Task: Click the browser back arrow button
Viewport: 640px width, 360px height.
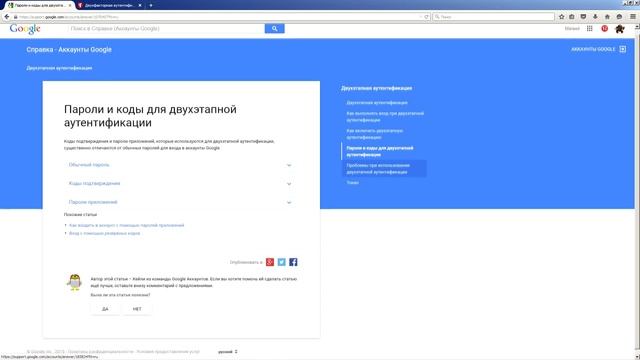Action: pos(7,17)
